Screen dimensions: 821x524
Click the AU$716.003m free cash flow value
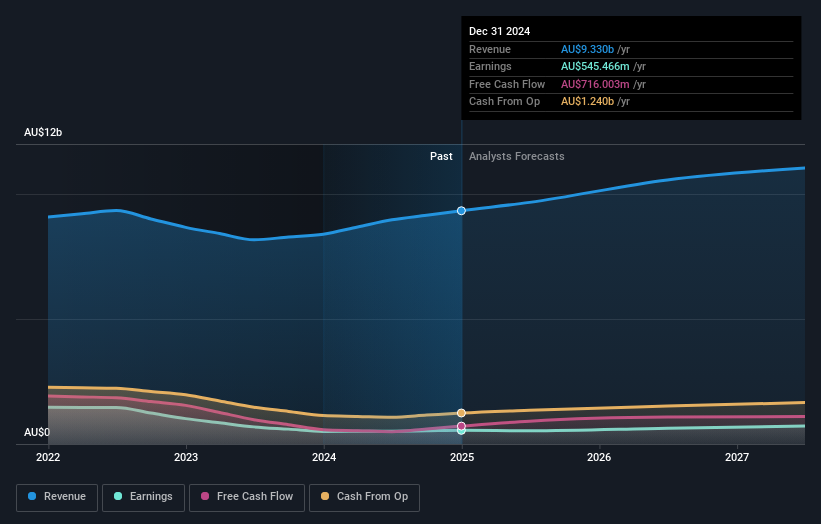[x=595, y=84]
